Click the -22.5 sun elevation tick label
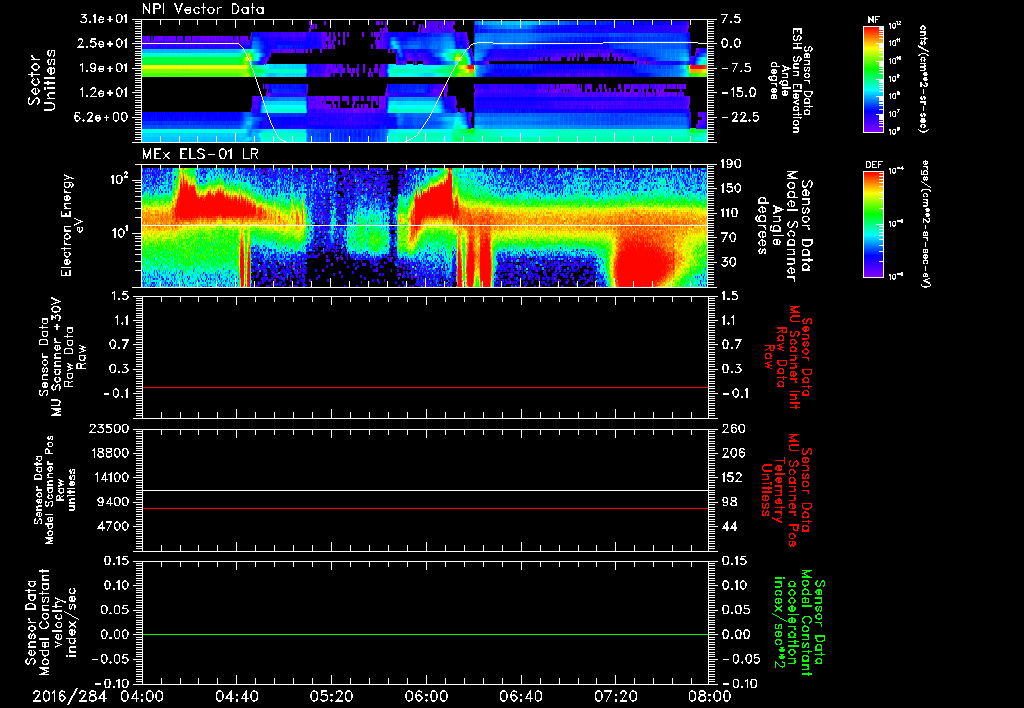The height and width of the screenshot is (708, 1024). 740,117
